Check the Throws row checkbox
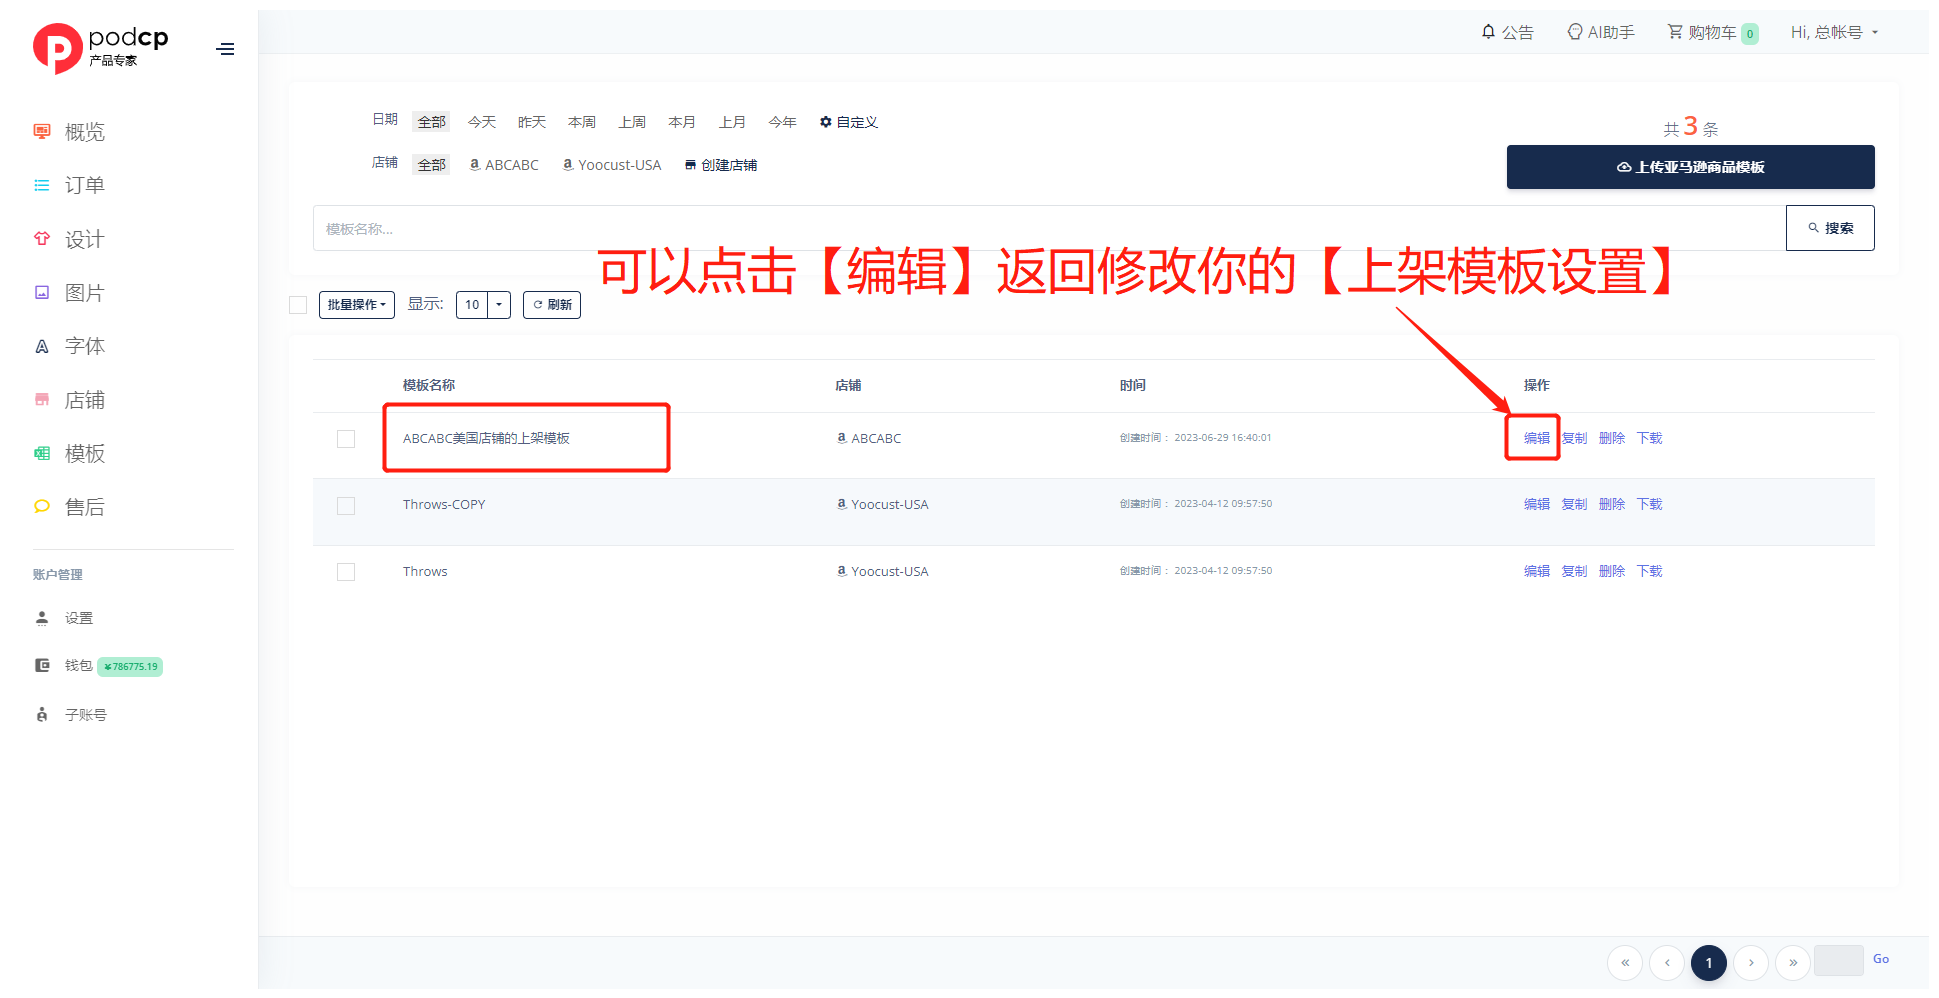 pos(346,572)
